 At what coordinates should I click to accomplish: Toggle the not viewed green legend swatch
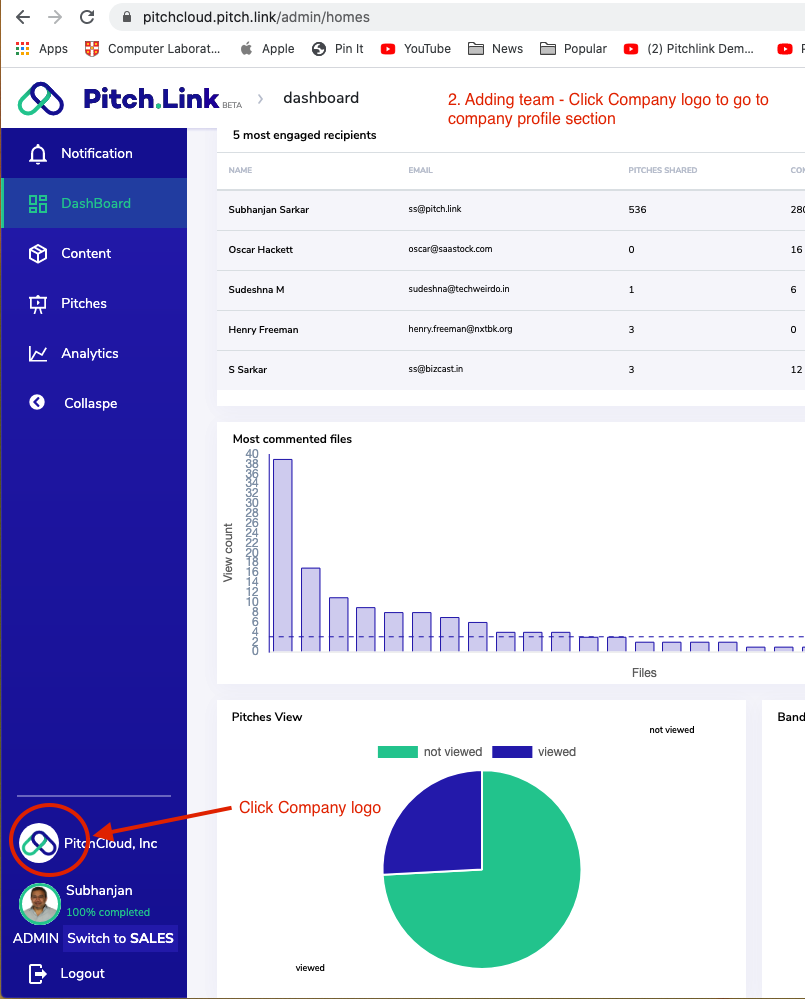pos(397,752)
